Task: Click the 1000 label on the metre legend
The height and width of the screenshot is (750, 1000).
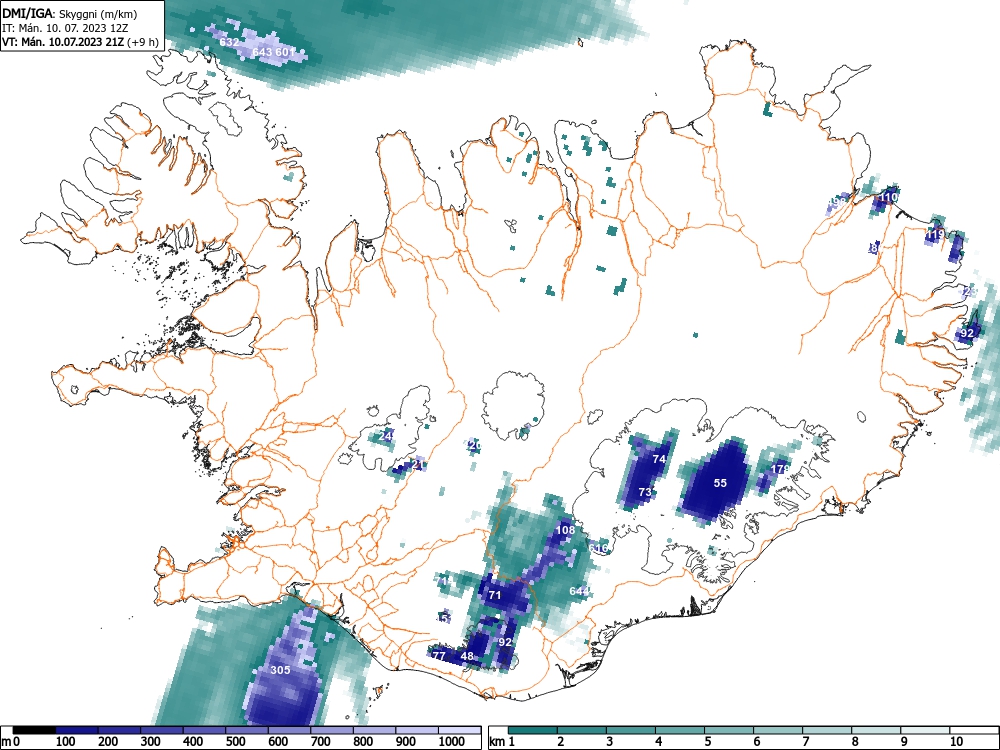Action: click(x=450, y=742)
